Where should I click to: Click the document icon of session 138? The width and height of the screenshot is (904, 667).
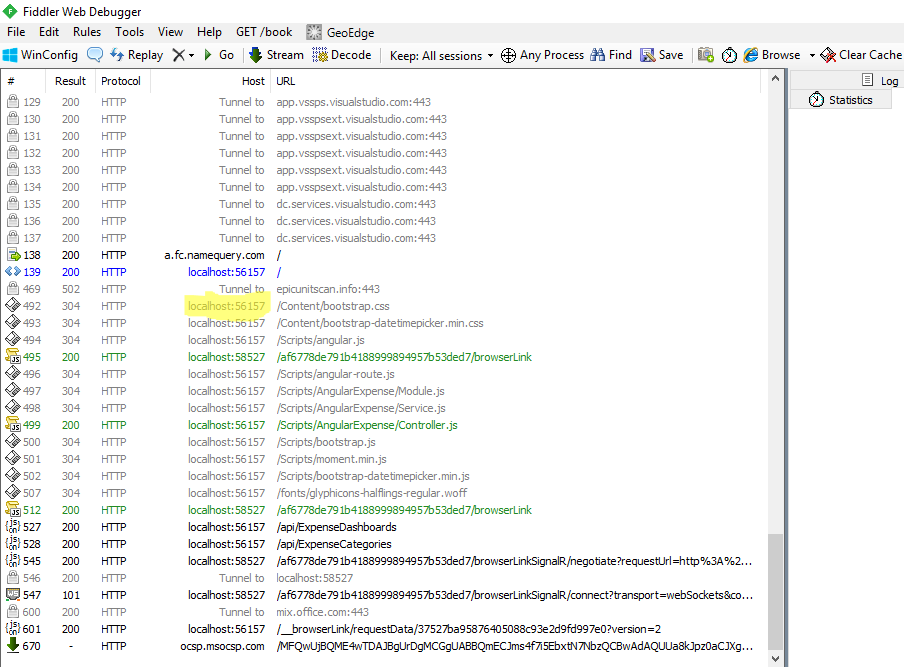[x=13, y=255]
